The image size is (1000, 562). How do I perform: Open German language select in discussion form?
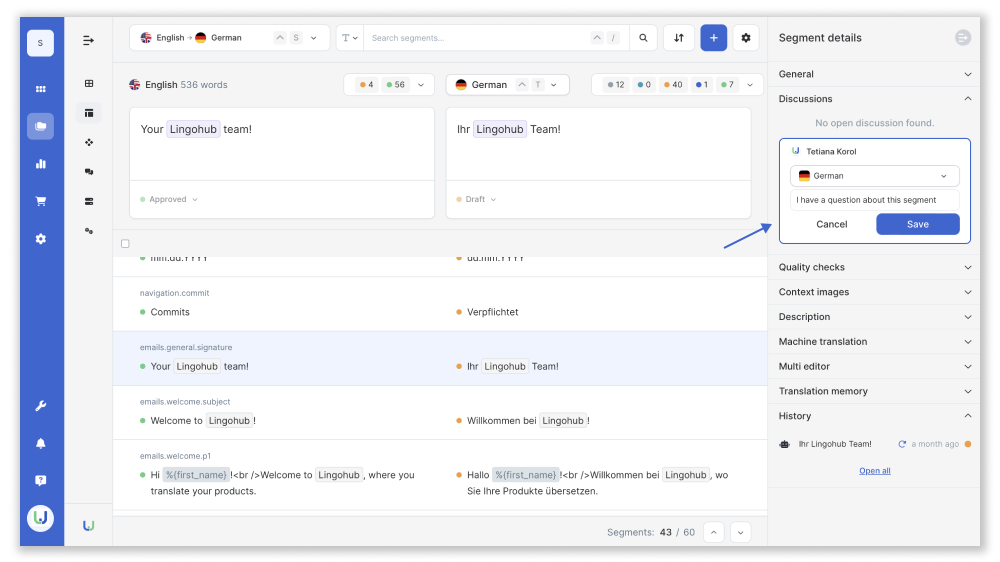(x=874, y=175)
